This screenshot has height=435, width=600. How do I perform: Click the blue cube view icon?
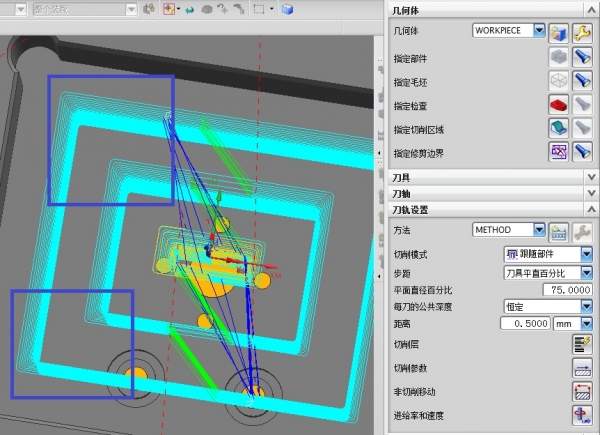click(x=287, y=9)
